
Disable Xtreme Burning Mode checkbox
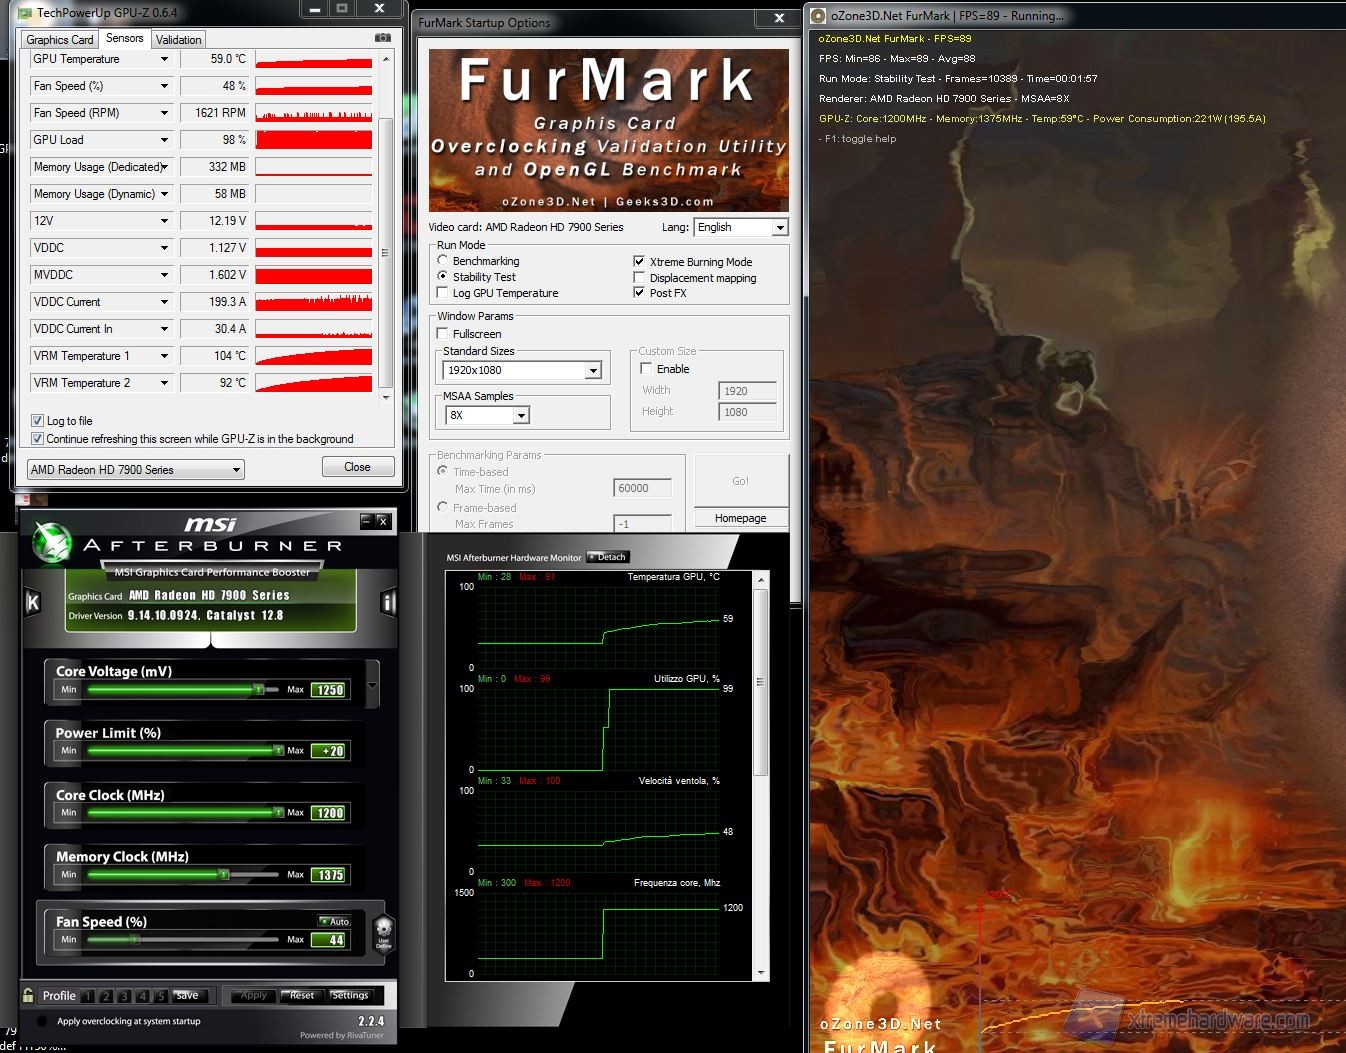[639, 262]
